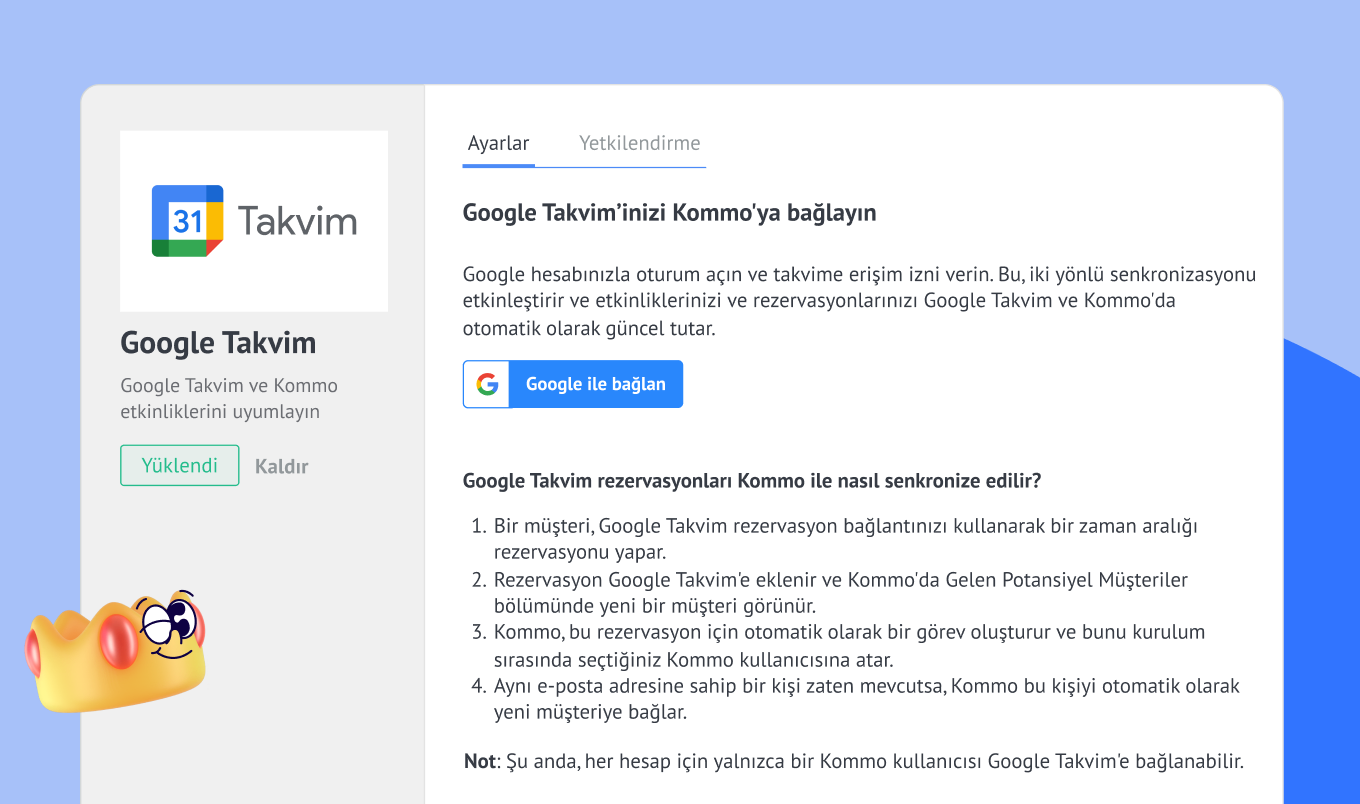Switch to the Yetkilendirme tab
The height and width of the screenshot is (804, 1360).
(x=639, y=143)
